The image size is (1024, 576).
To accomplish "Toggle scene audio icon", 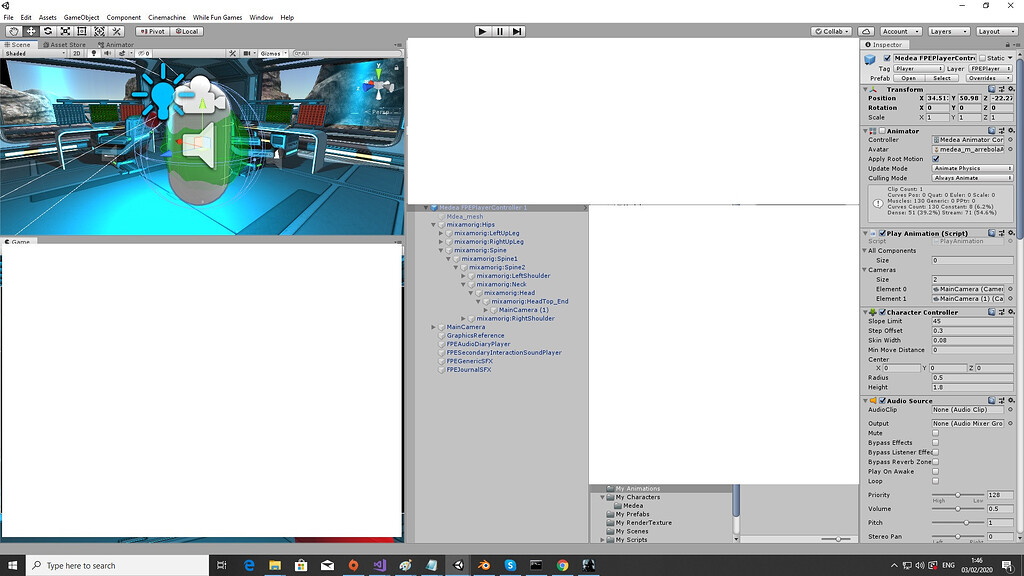I will (x=108, y=53).
